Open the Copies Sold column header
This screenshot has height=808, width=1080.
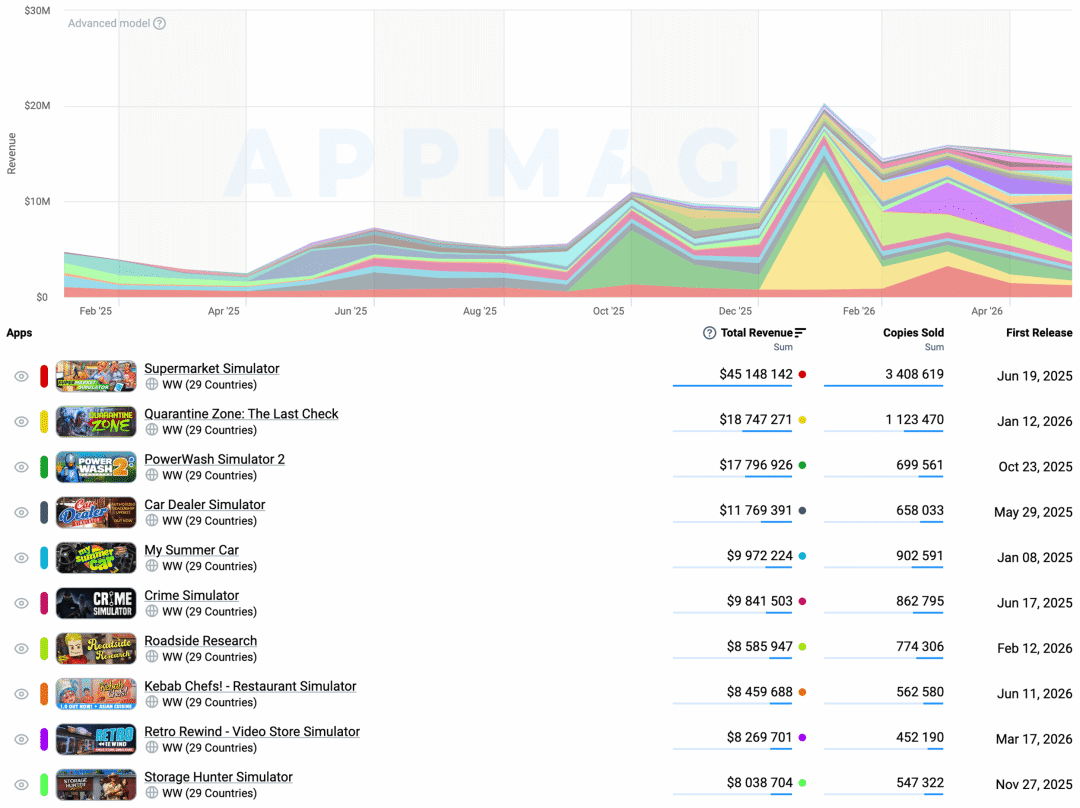[913, 333]
